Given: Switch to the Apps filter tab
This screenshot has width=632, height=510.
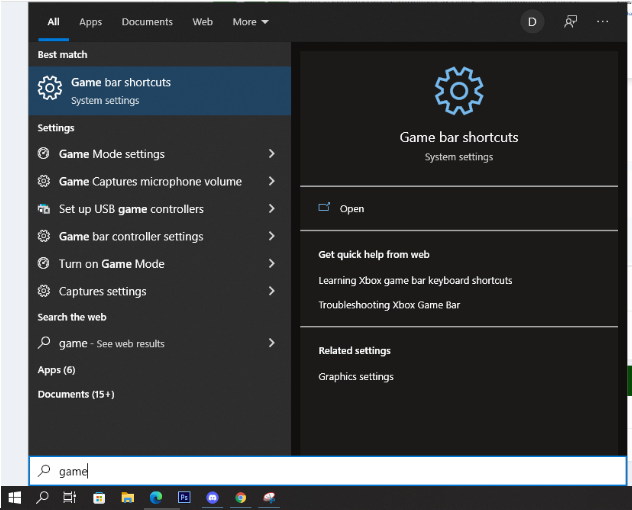Looking at the screenshot, I should tap(90, 22).
